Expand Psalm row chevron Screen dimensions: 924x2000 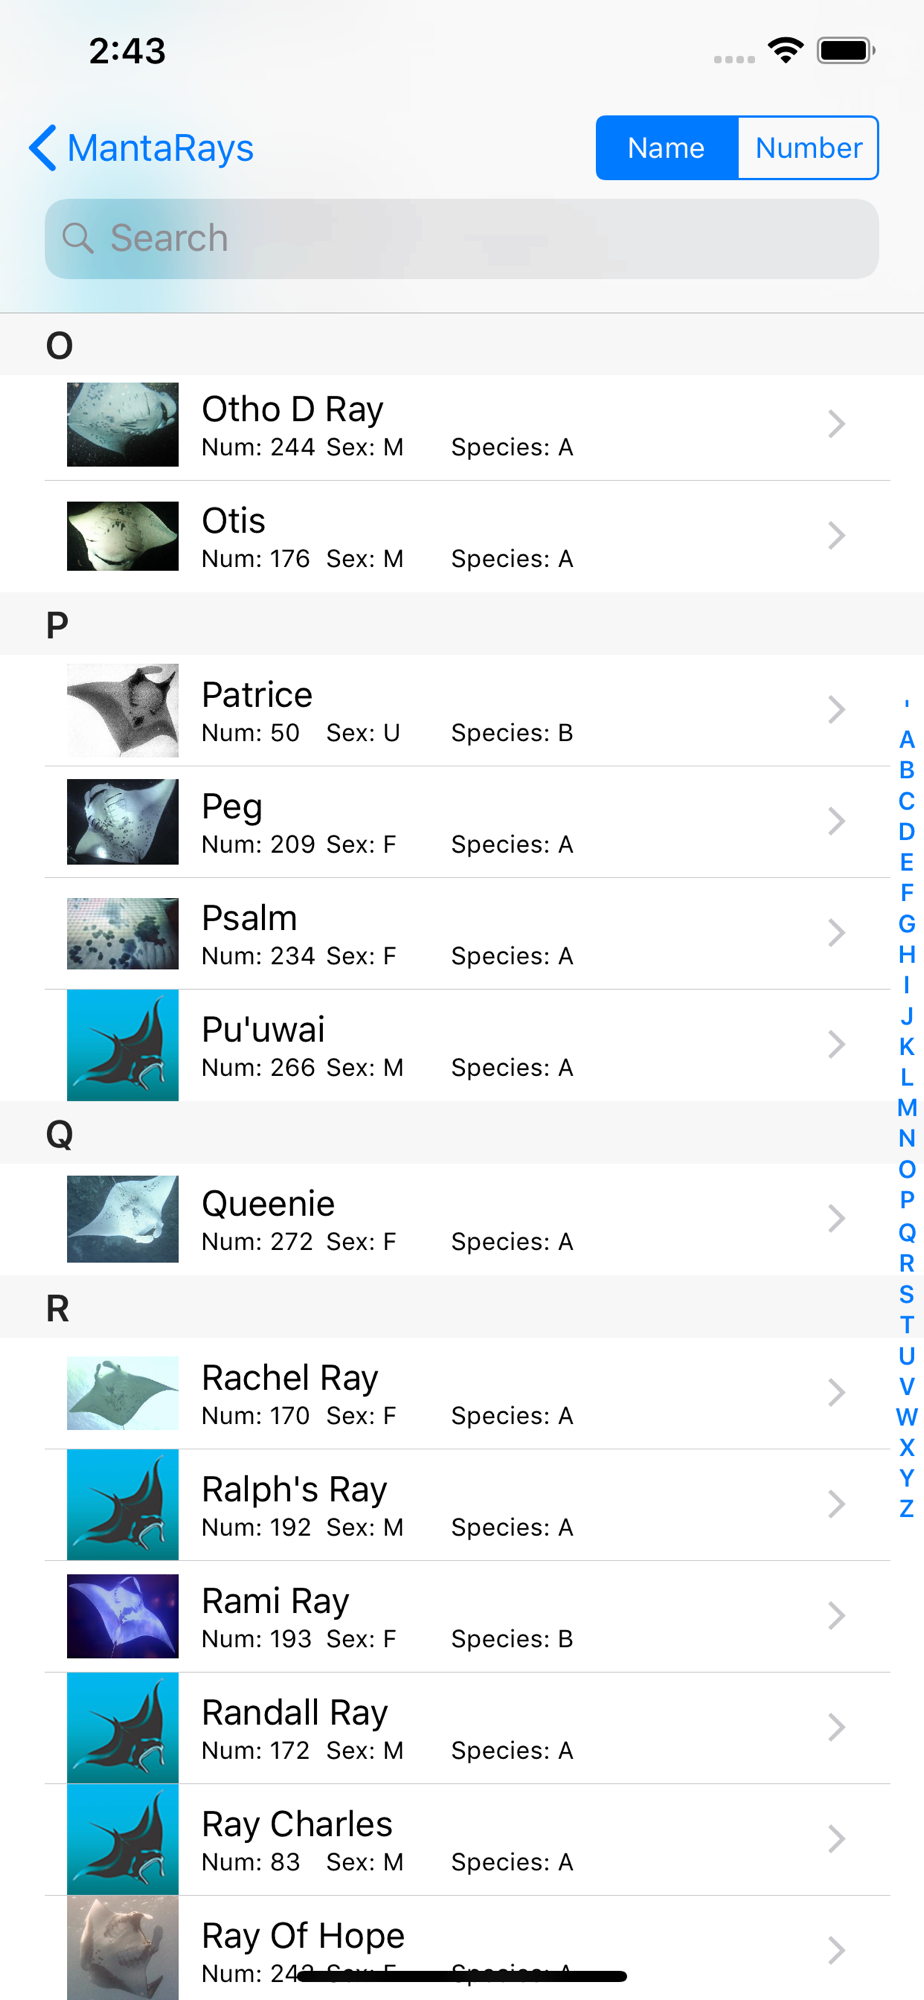pos(837,933)
